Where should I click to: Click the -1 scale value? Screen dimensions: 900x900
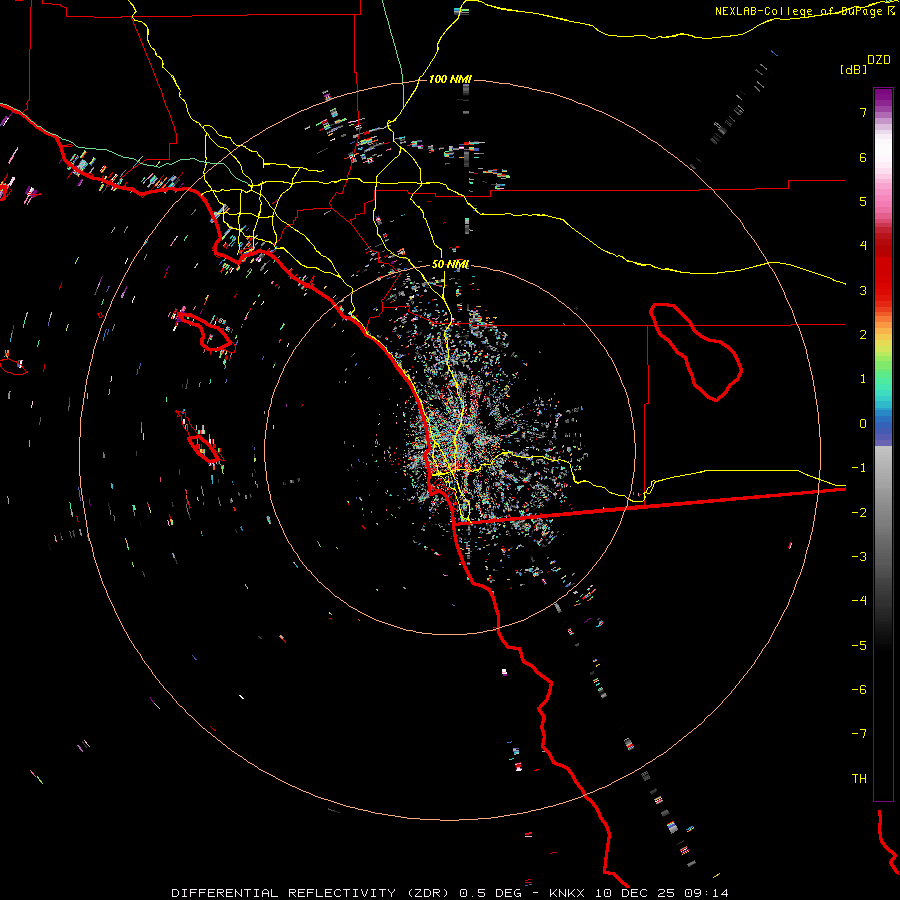pos(859,468)
